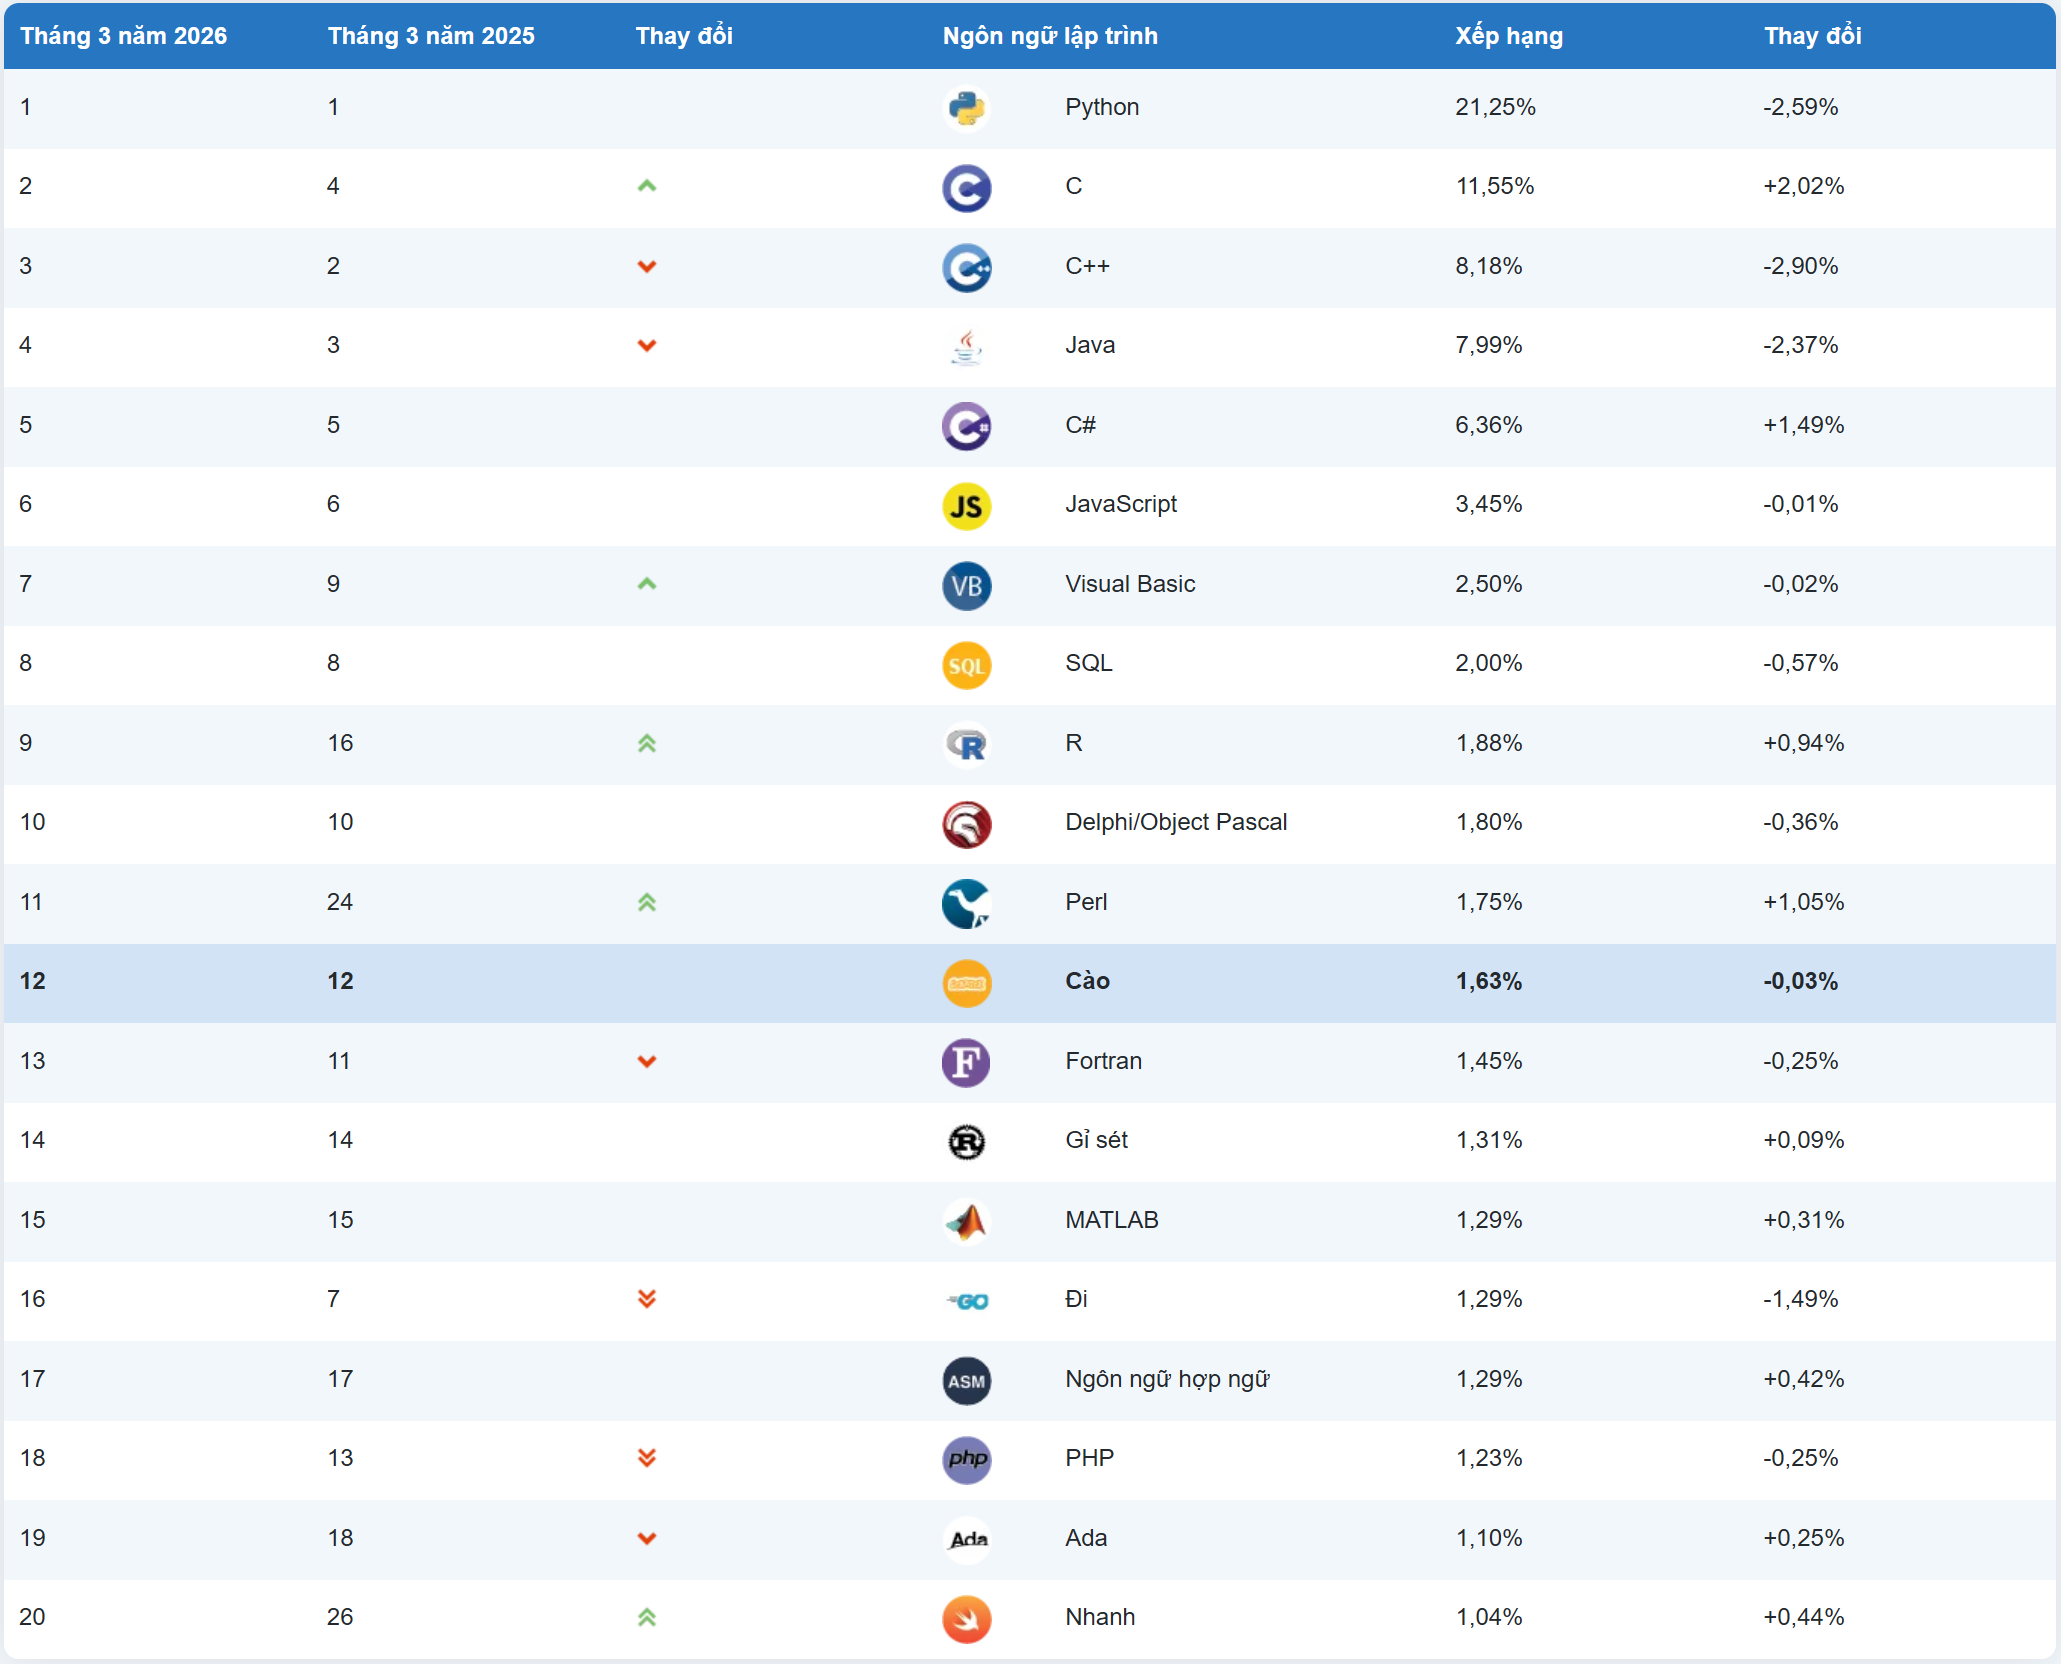Click the MATLAB logo icon
The width and height of the screenshot is (2061, 1664).
[x=966, y=1221]
